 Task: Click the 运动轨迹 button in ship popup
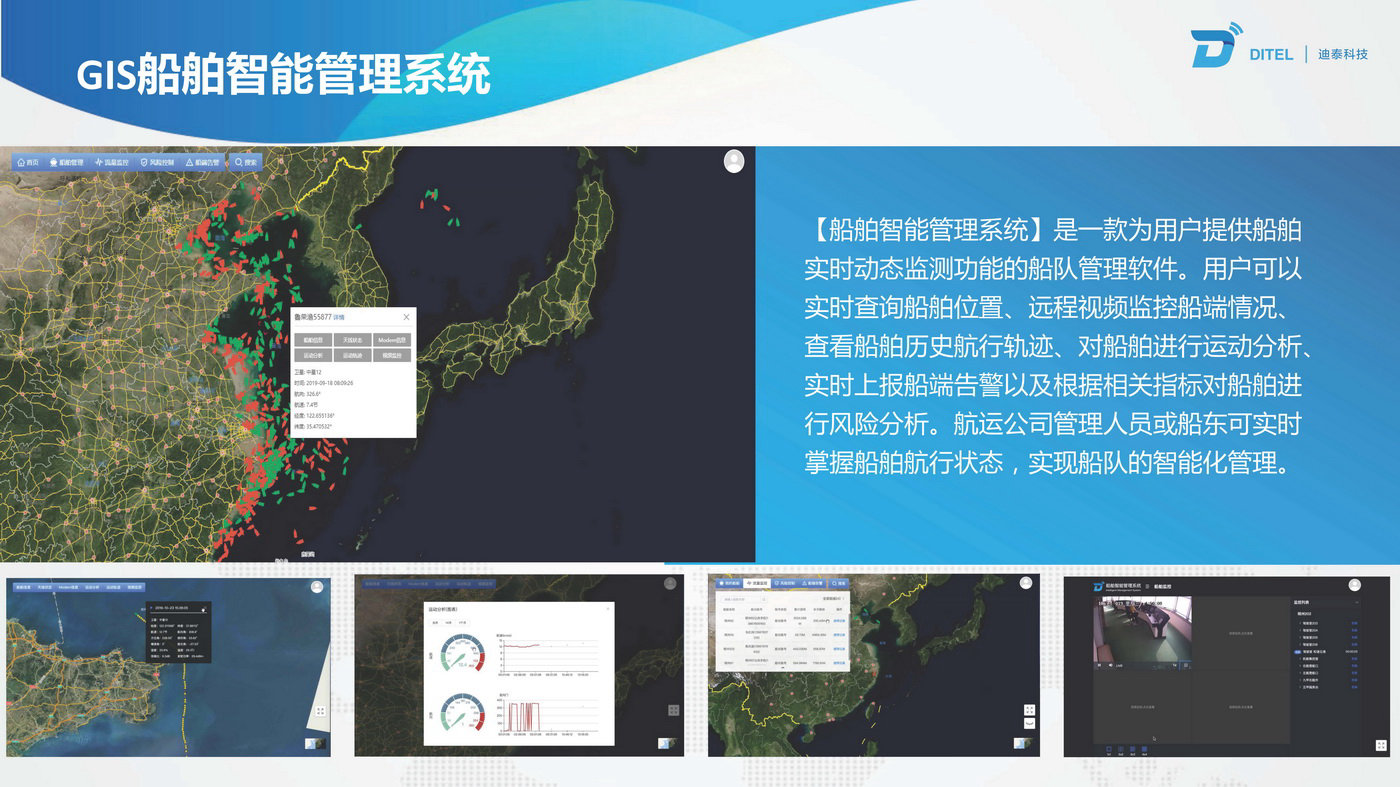click(352, 355)
